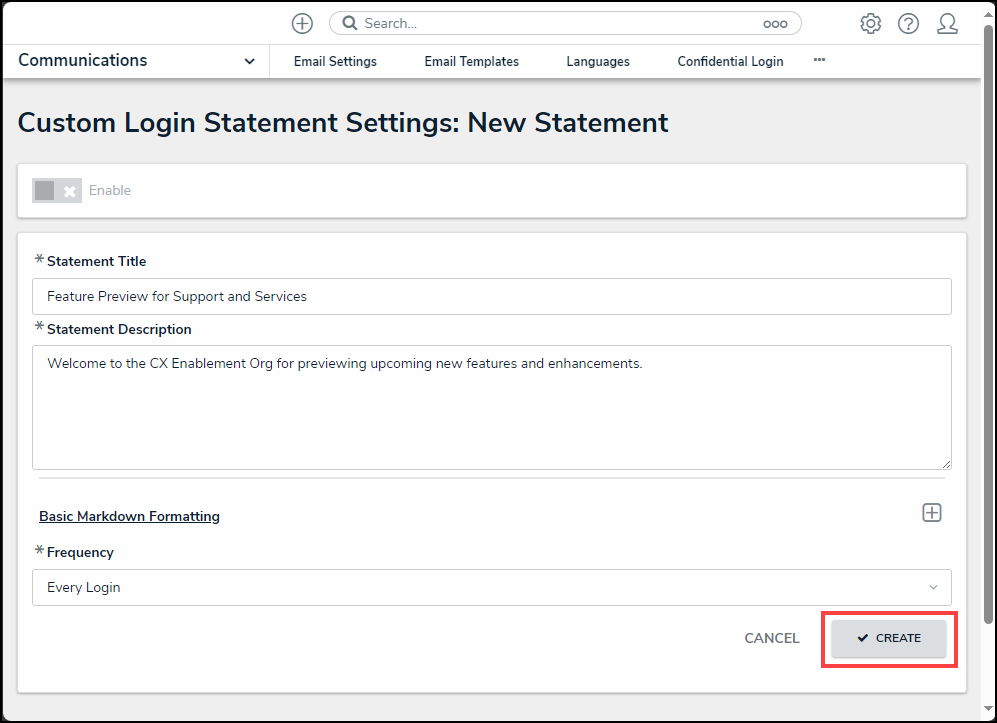Screen dimensions: 997x723
Task: Open the search options ellipsis
Action: tap(775, 23)
